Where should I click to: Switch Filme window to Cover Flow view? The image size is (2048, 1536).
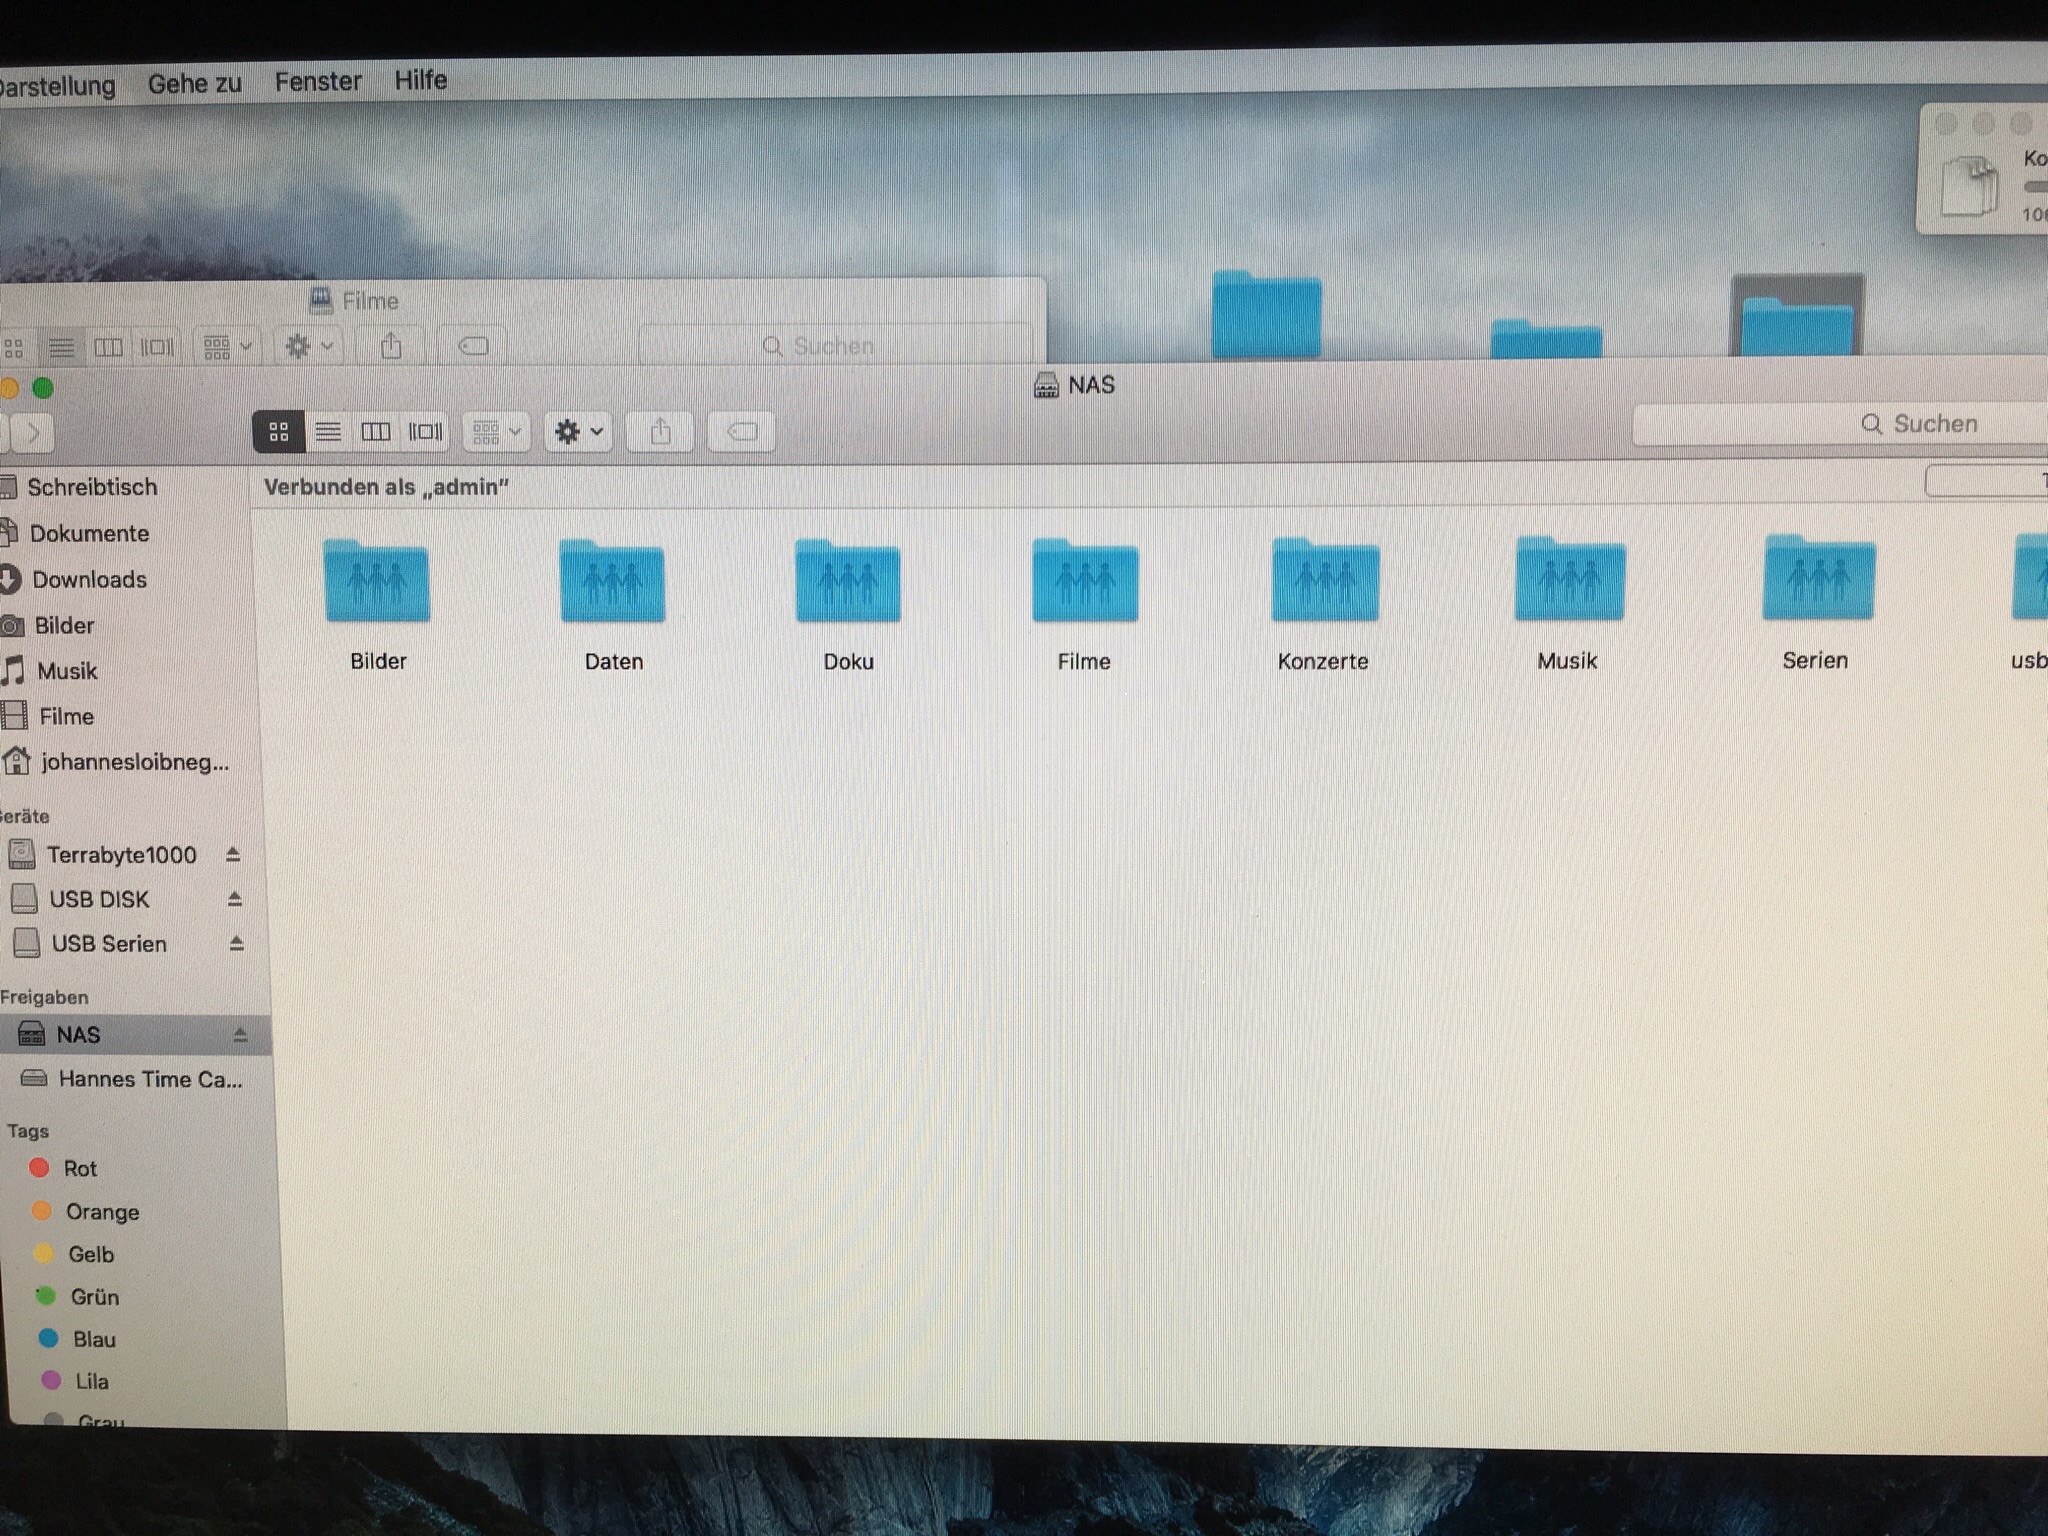tap(156, 347)
